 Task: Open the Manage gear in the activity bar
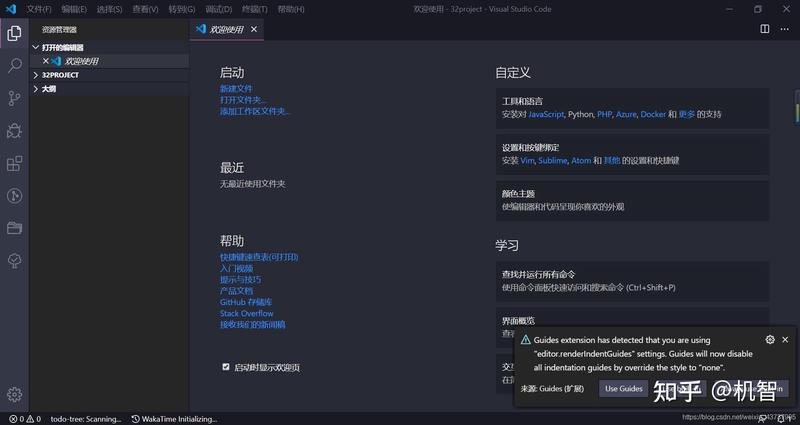14,394
